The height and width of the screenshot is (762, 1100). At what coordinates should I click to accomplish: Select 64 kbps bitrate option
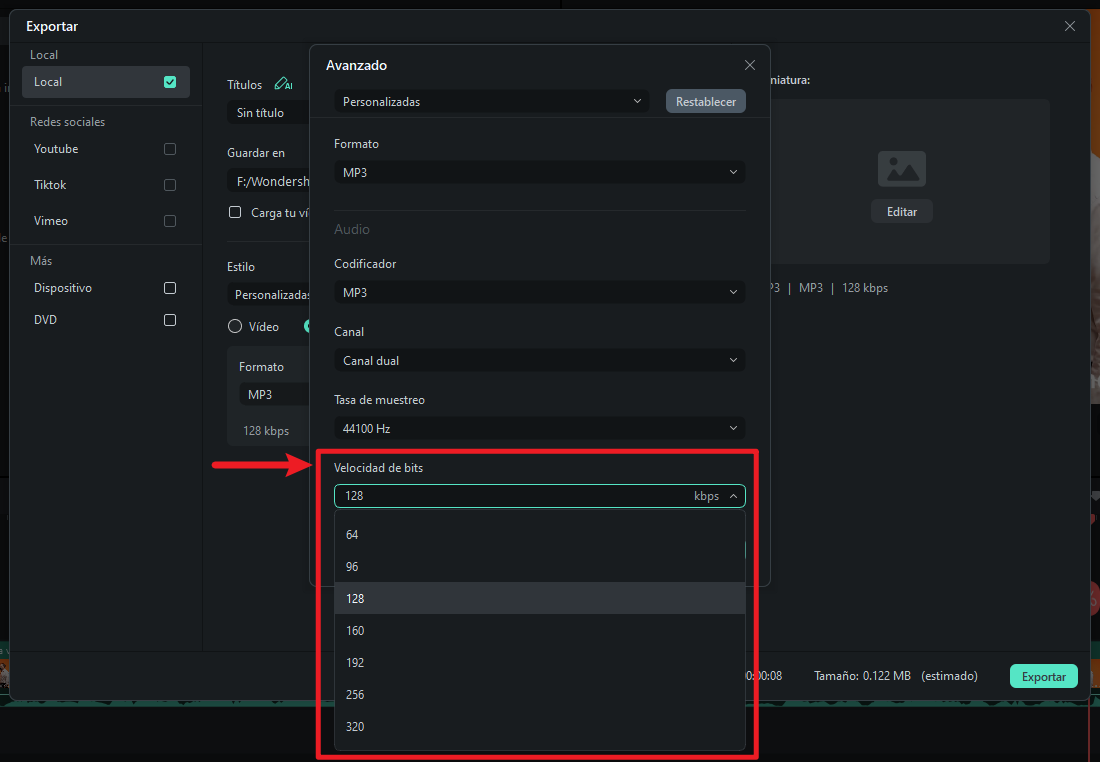[x=539, y=535]
